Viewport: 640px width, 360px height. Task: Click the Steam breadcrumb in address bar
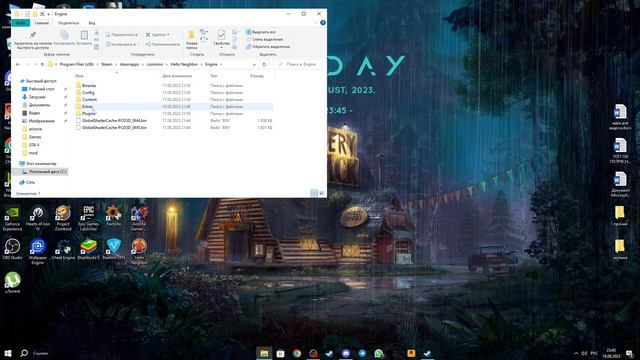coord(107,64)
